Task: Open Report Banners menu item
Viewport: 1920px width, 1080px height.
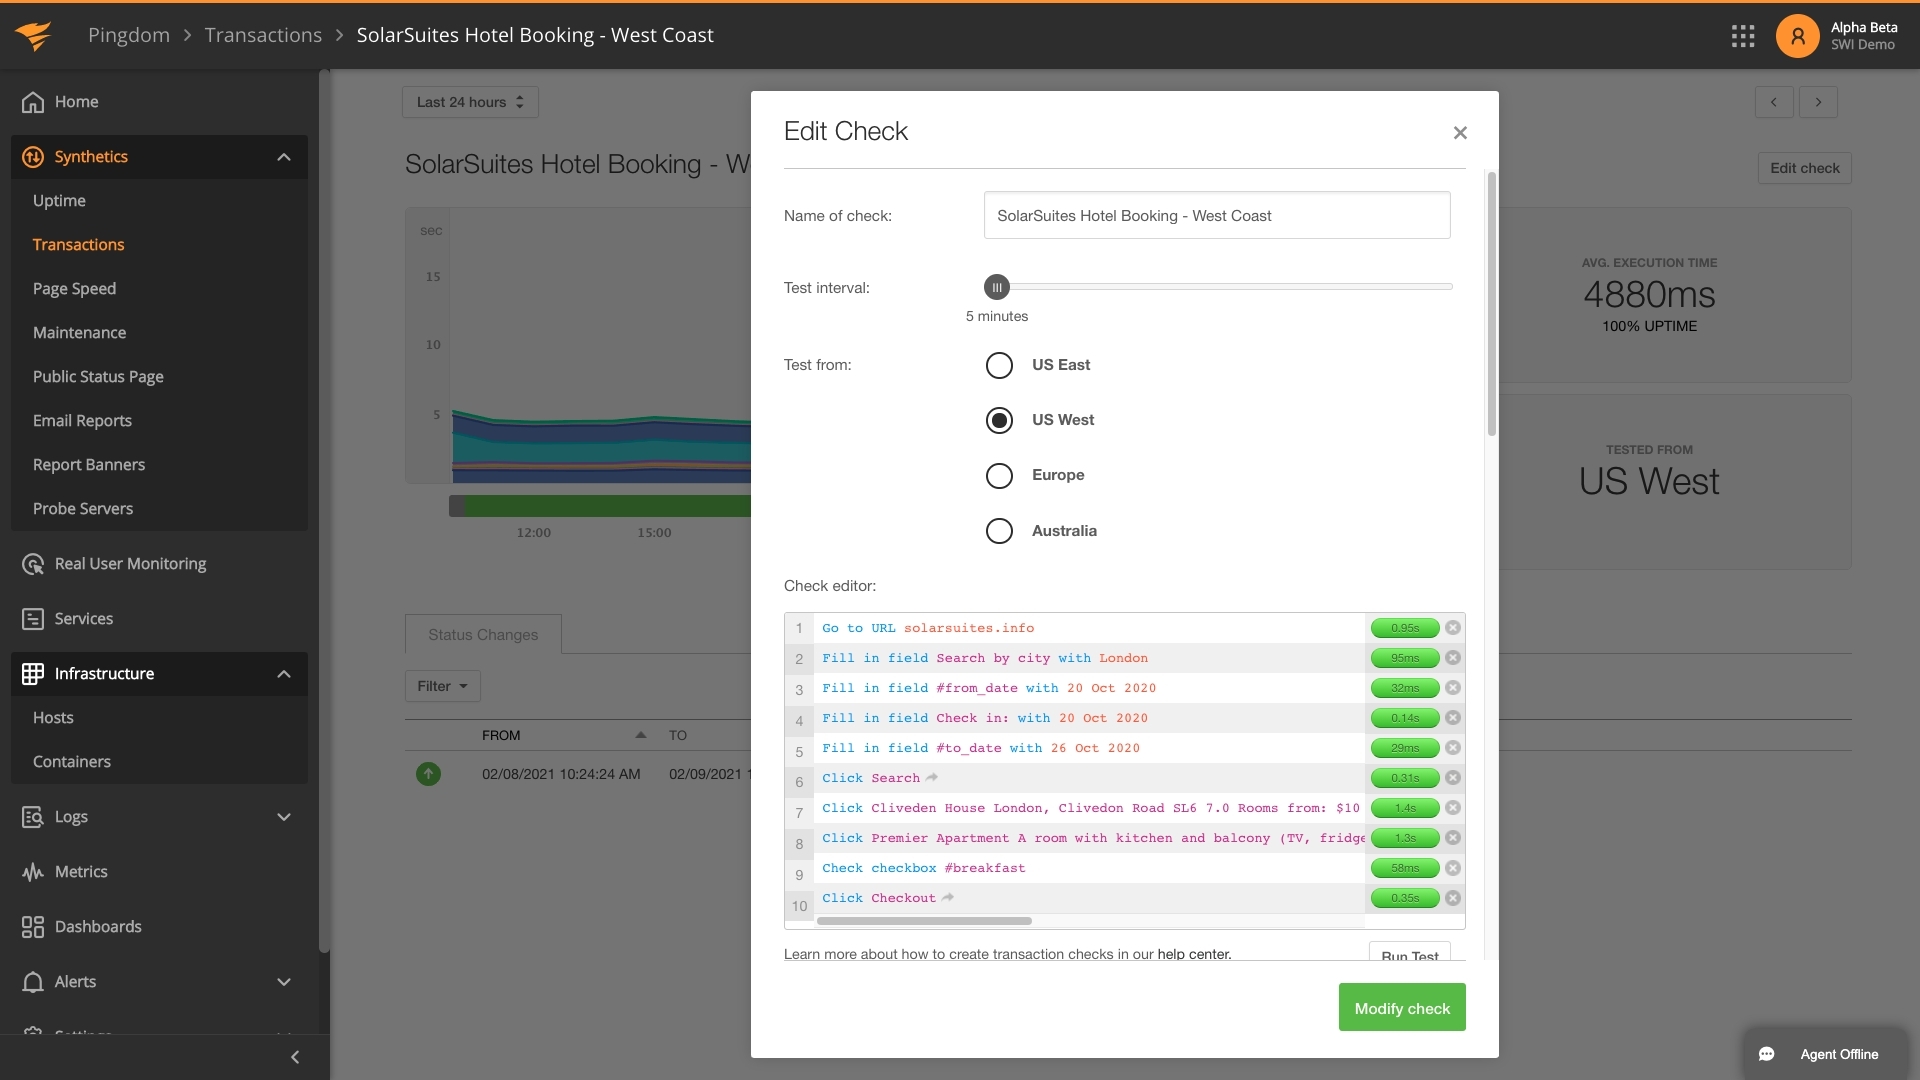Action: tap(89, 465)
